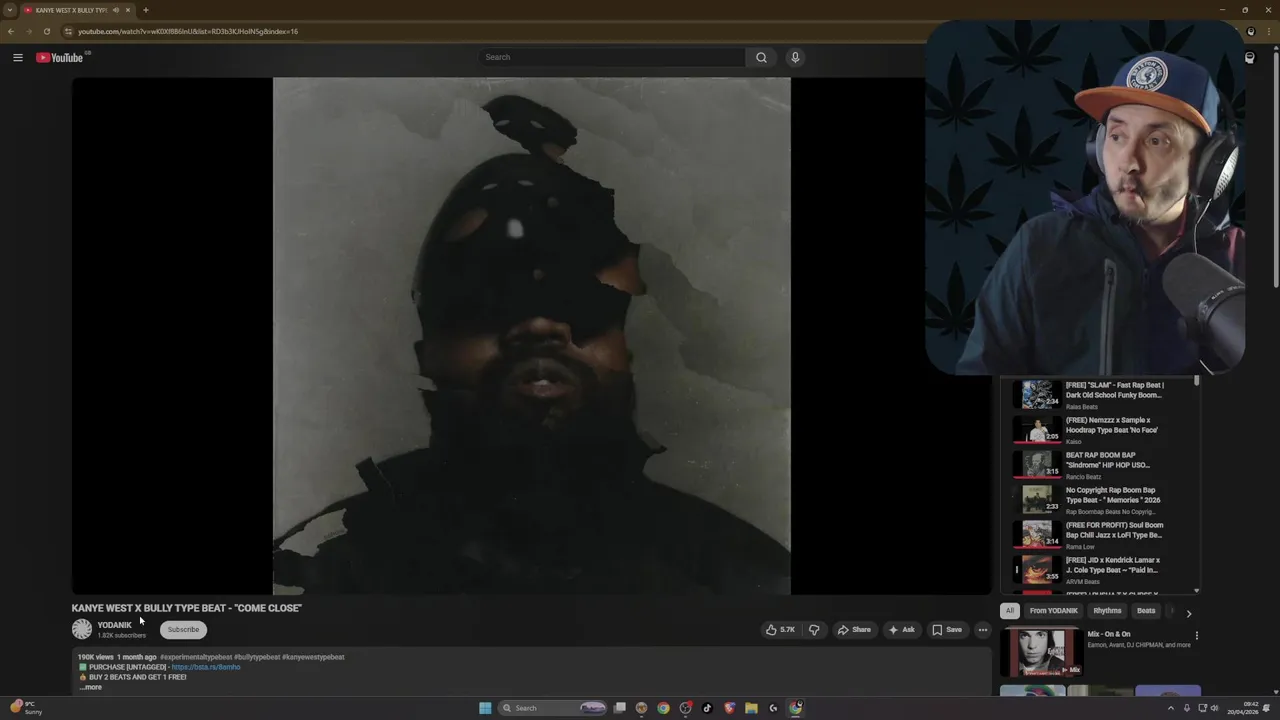Click the Windows taskbar search box
Viewport: 1280px width, 720px height.
(554, 708)
